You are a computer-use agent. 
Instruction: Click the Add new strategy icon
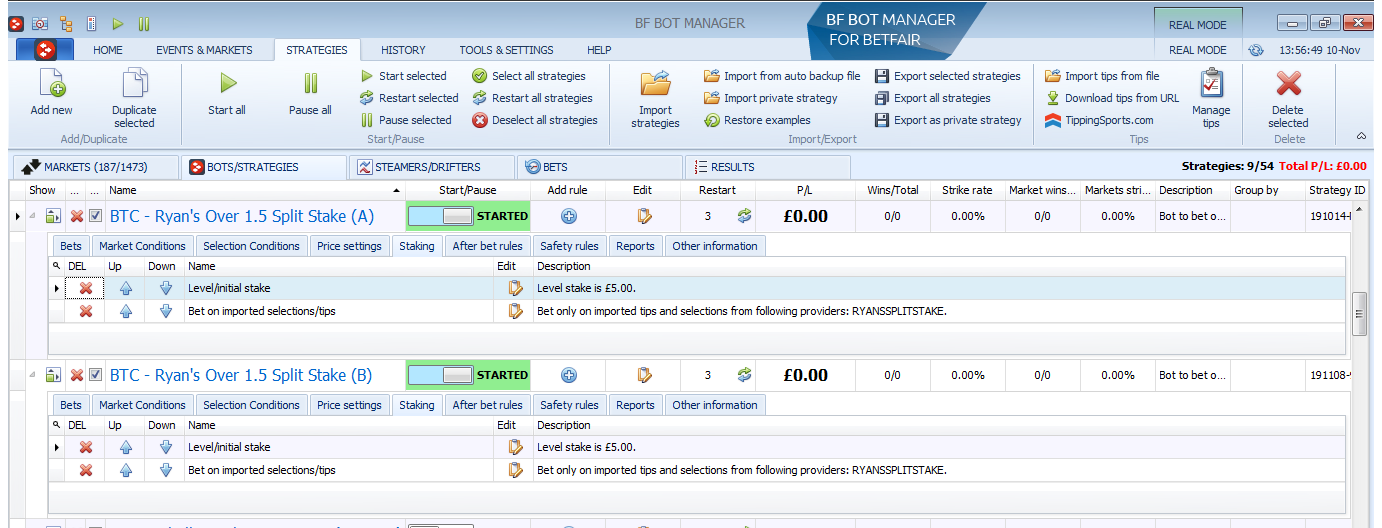51,84
